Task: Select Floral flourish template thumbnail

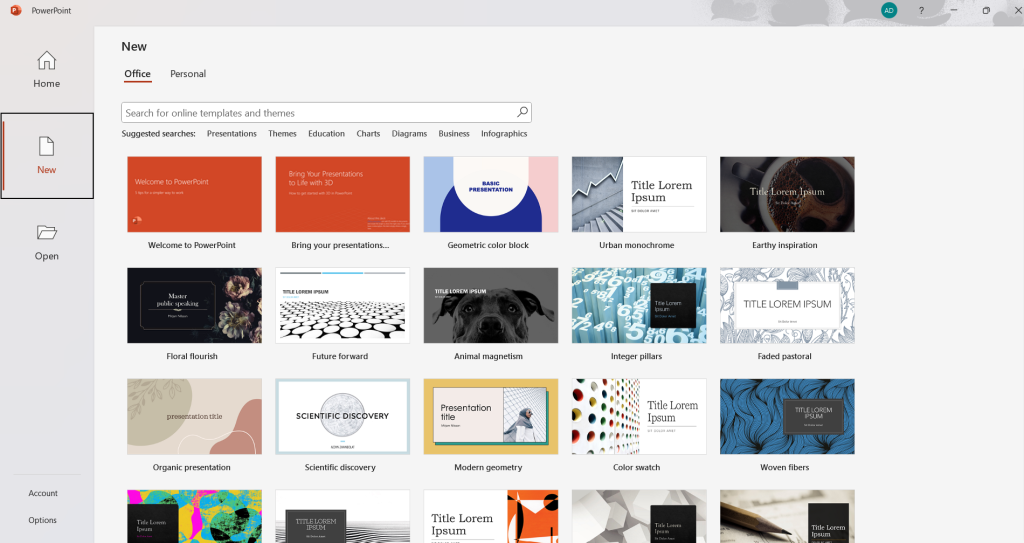Action: pos(195,305)
